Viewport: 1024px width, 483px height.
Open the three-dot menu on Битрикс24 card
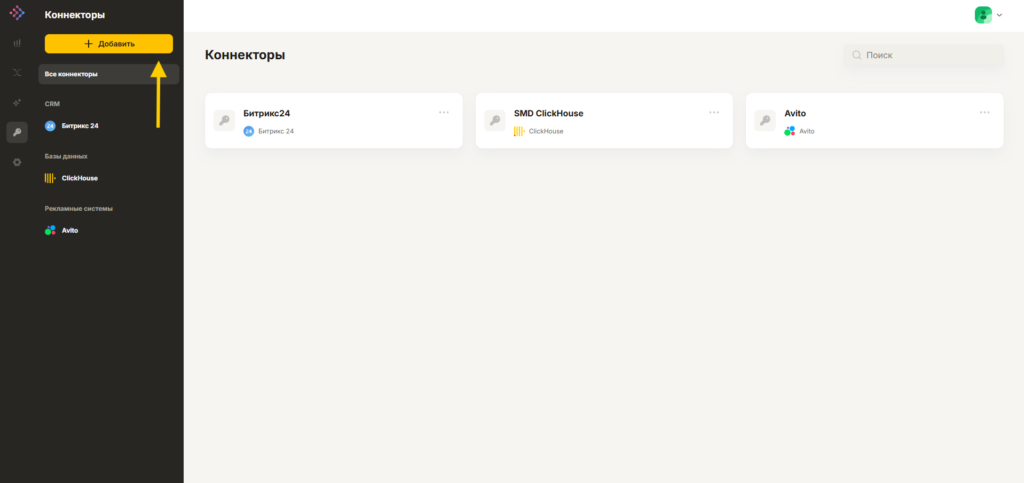(x=444, y=112)
